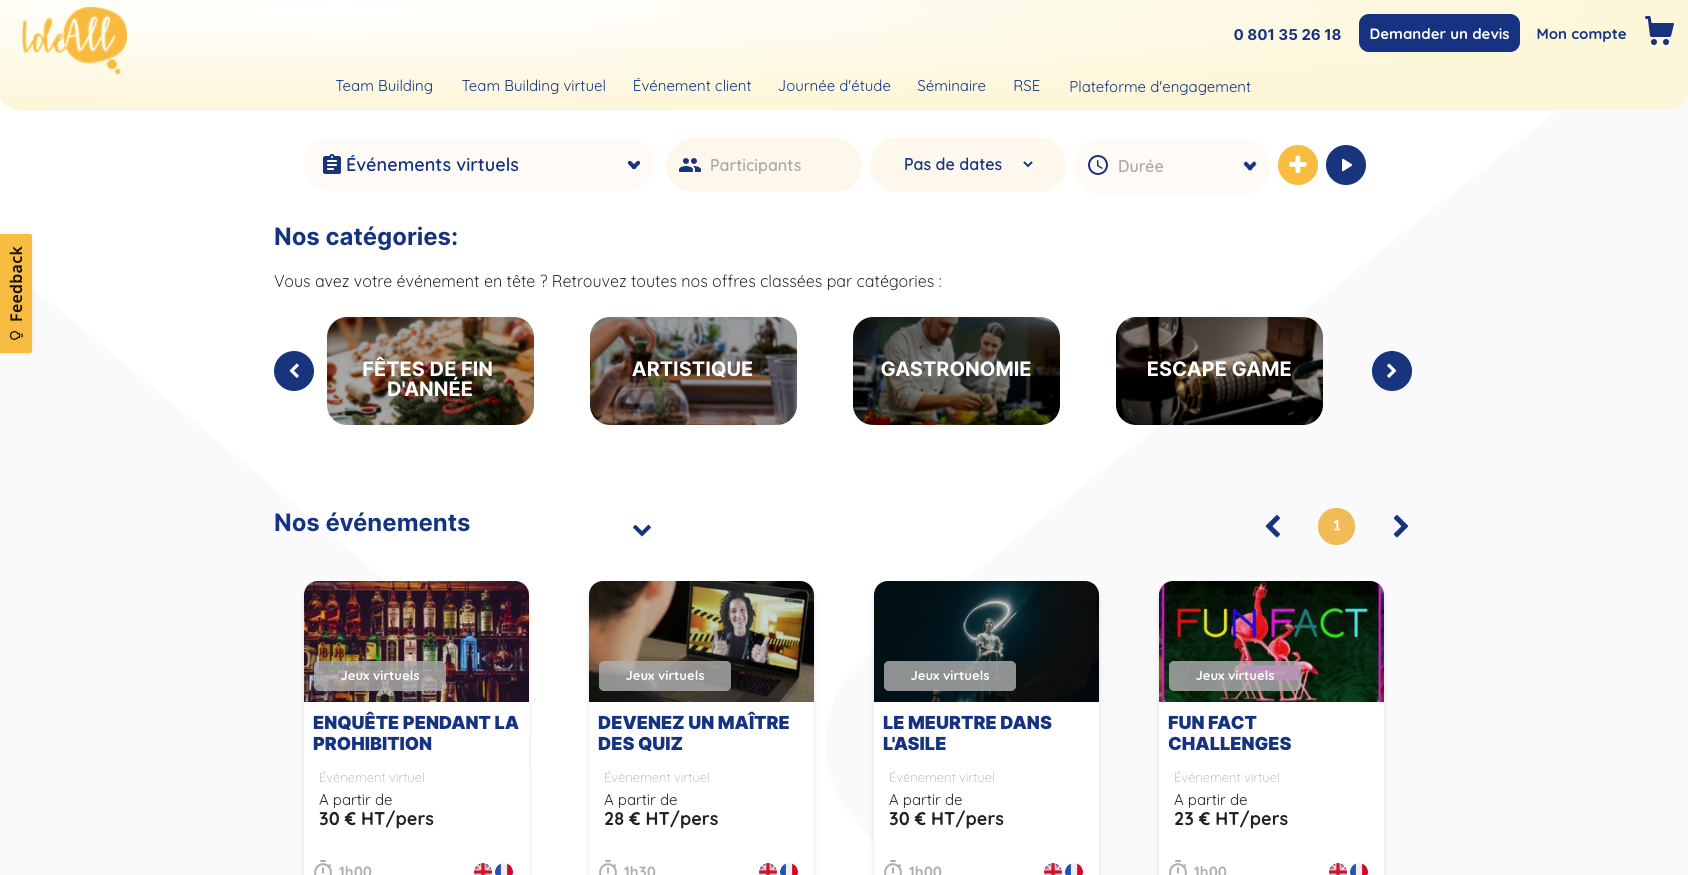1688x875 pixels.
Task: Go to next events page
Action: pos(1400,526)
